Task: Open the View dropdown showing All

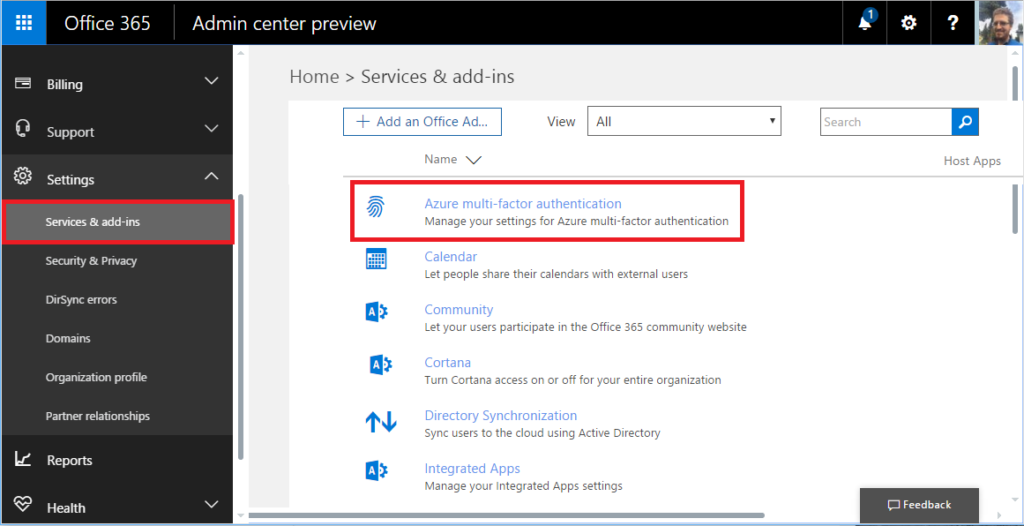Action: (684, 122)
